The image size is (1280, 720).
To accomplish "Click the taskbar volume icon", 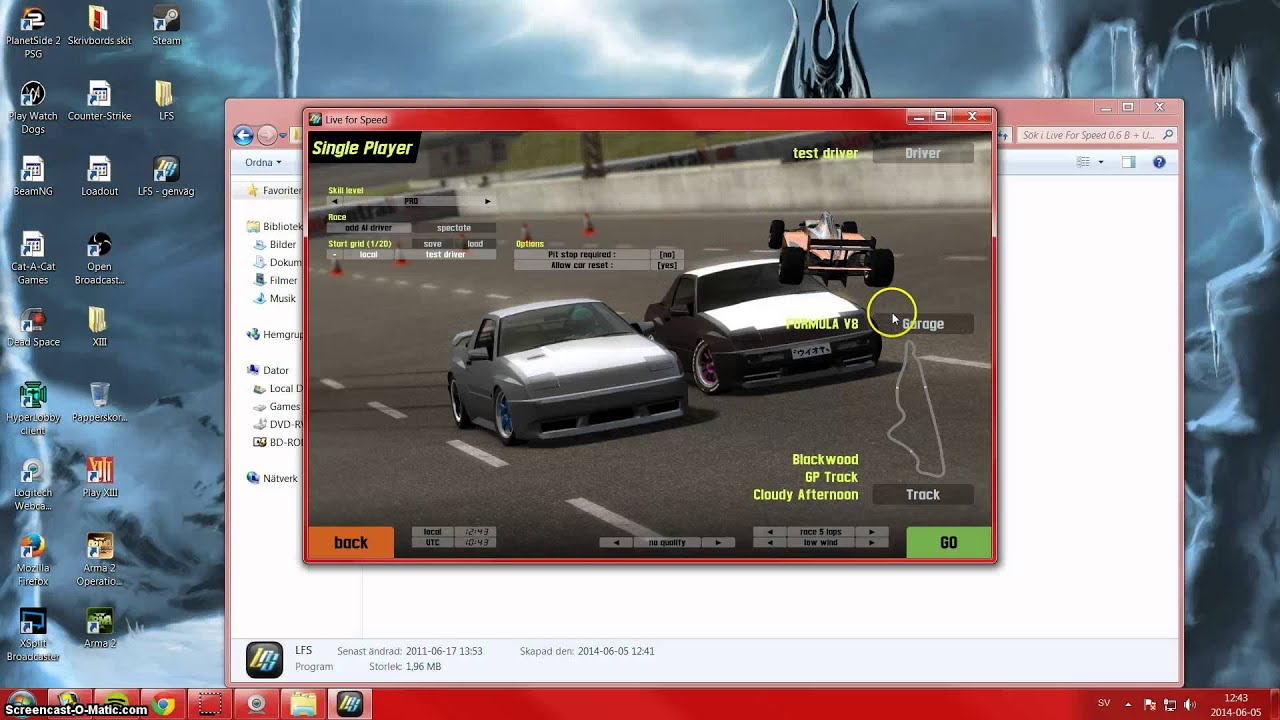I will (x=1190, y=705).
